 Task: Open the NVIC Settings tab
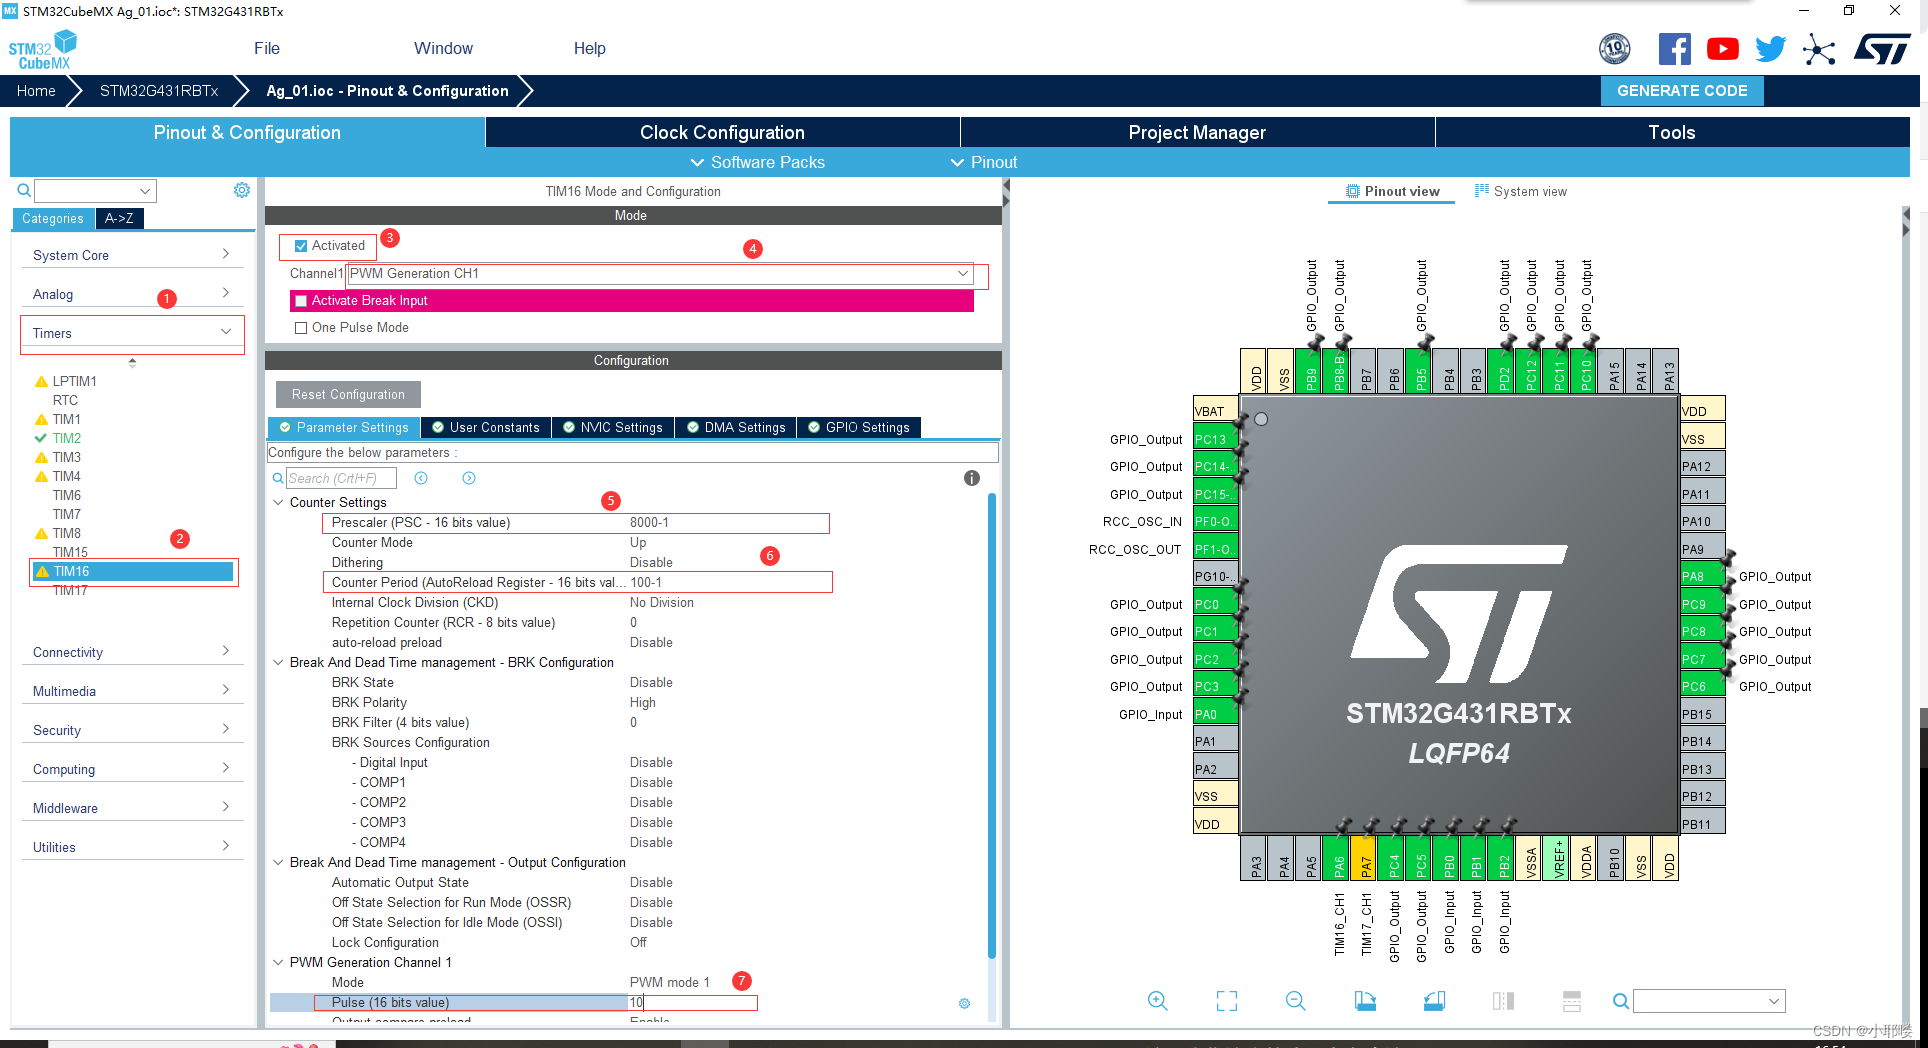[x=612, y=427]
